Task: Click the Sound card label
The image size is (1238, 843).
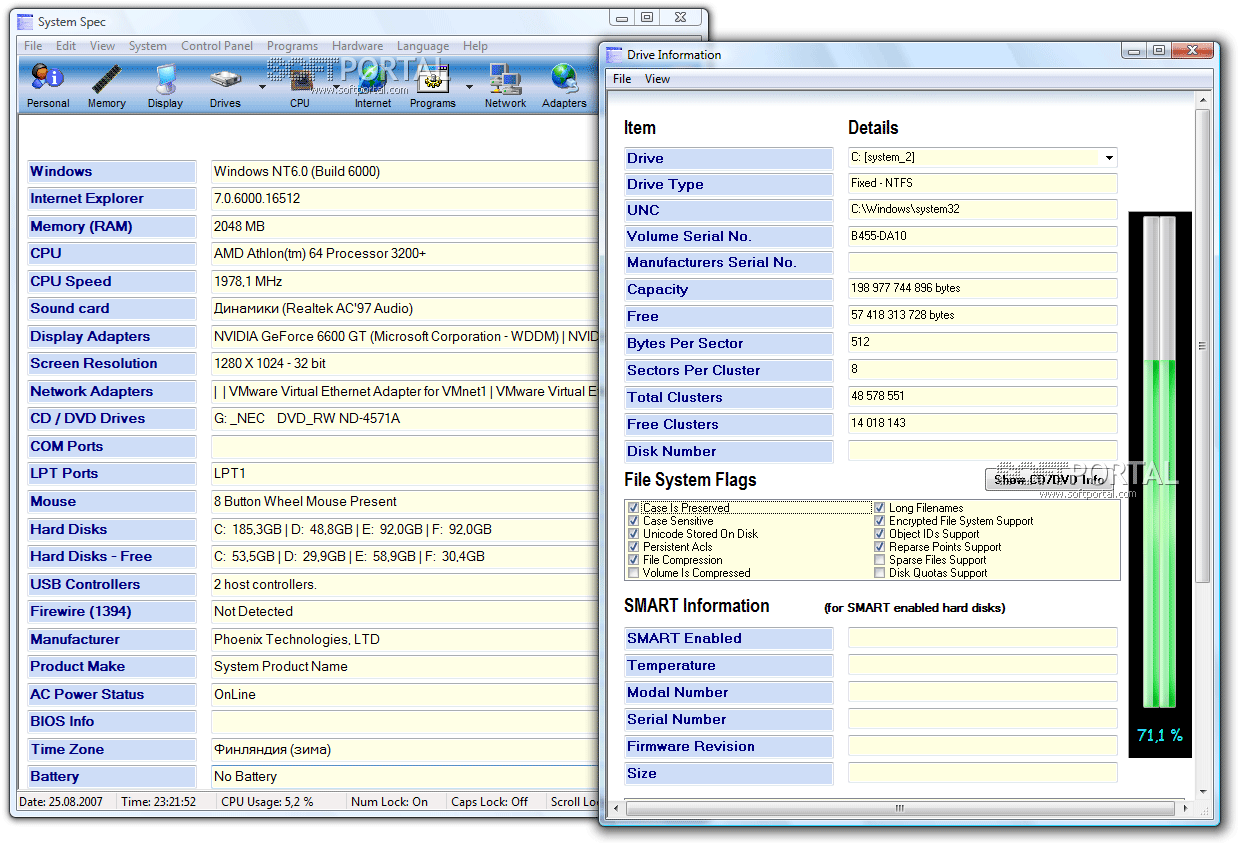Action: (111, 309)
